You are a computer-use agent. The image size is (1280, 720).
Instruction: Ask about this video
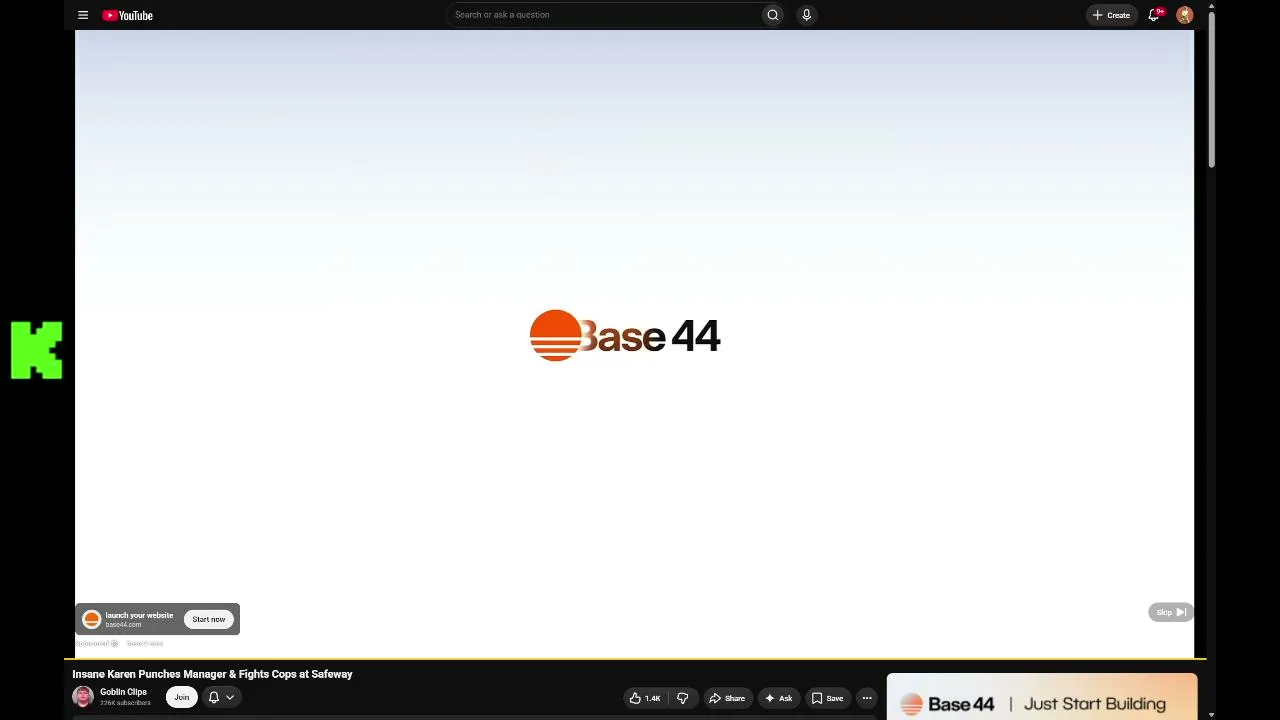[779, 698]
